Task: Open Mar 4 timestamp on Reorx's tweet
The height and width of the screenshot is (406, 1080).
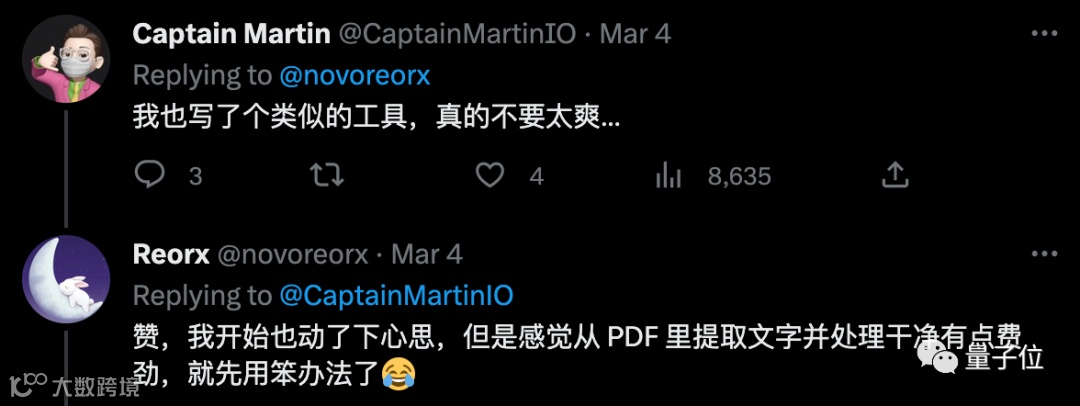Action: pos(427,254)
